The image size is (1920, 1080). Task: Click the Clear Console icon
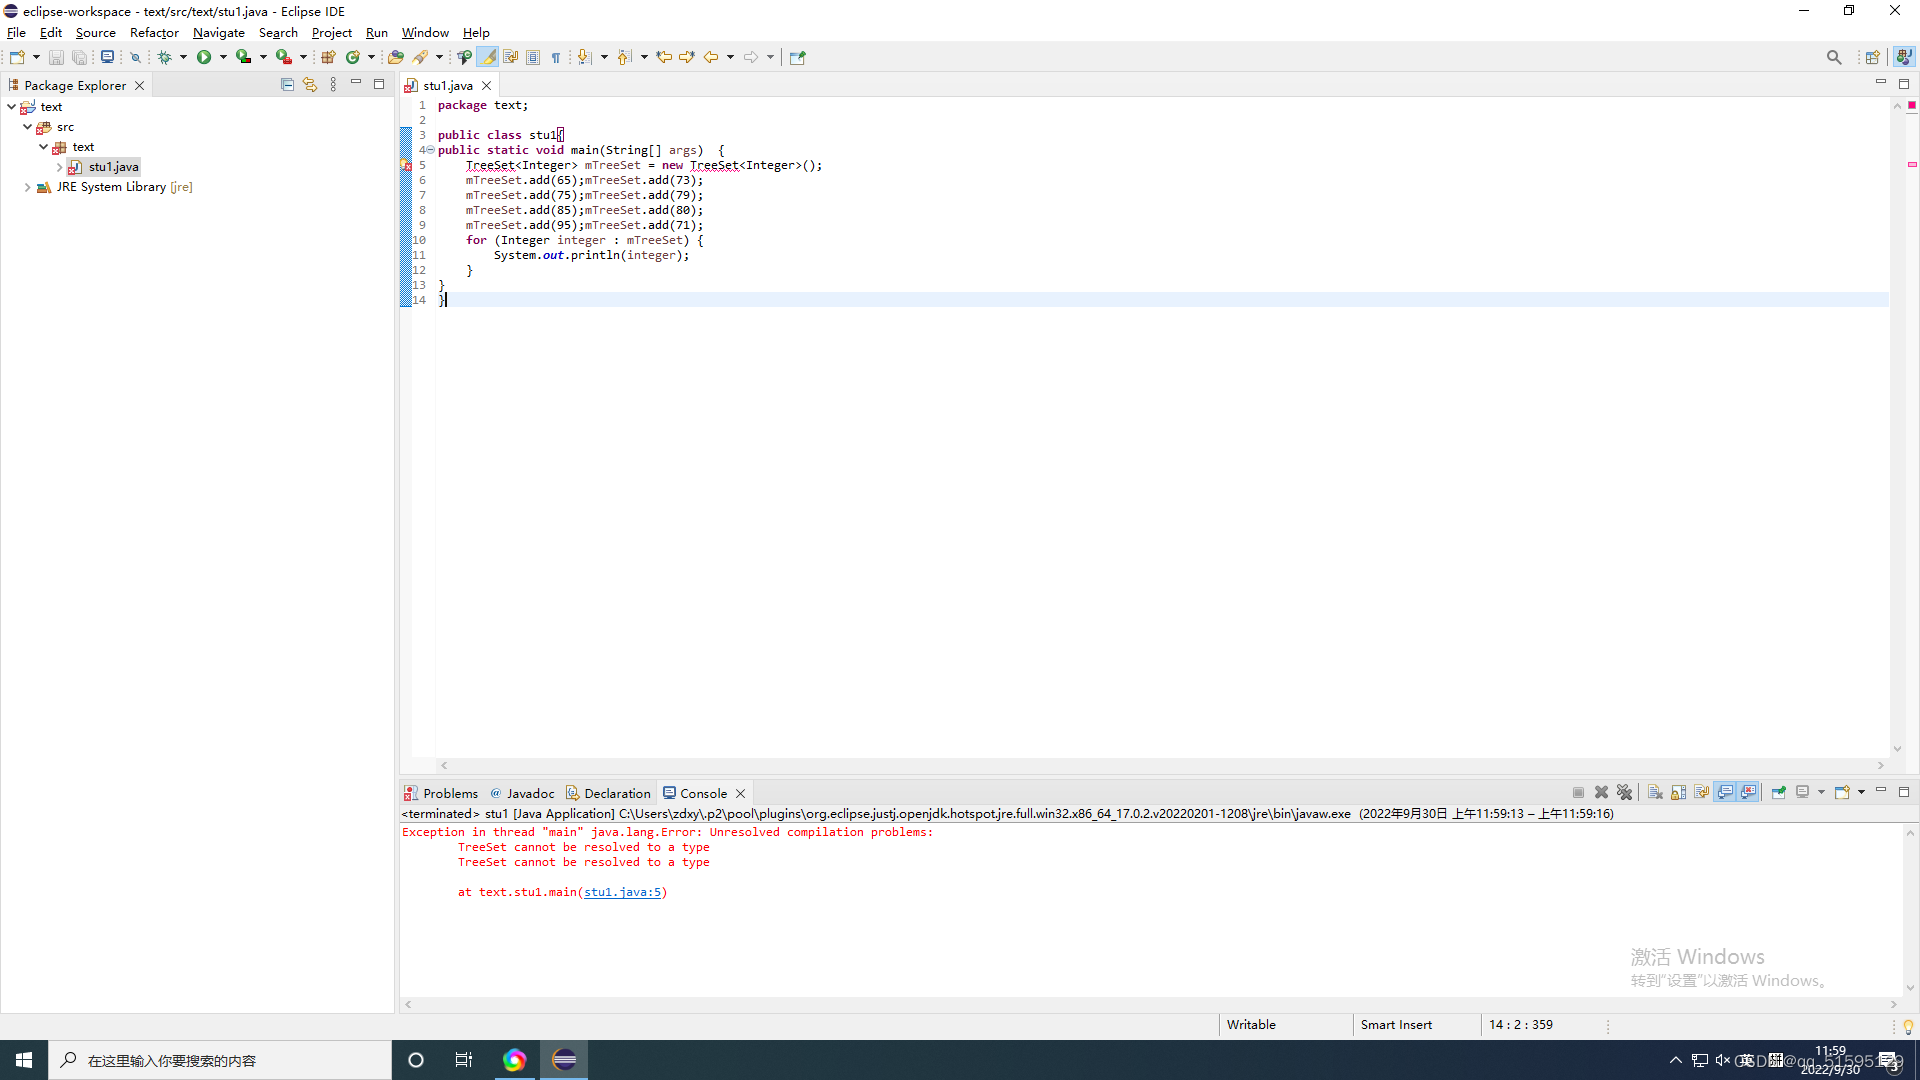1655,792
